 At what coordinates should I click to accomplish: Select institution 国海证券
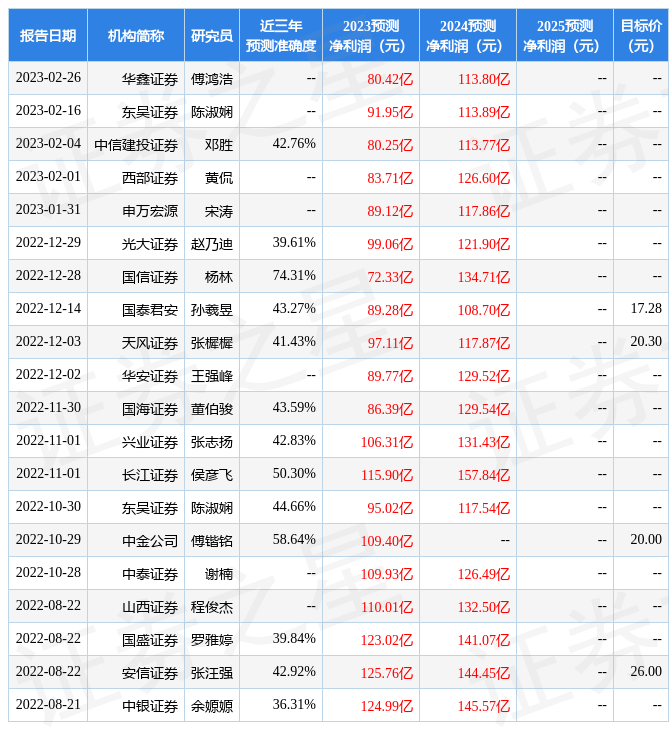click(150, 409)
